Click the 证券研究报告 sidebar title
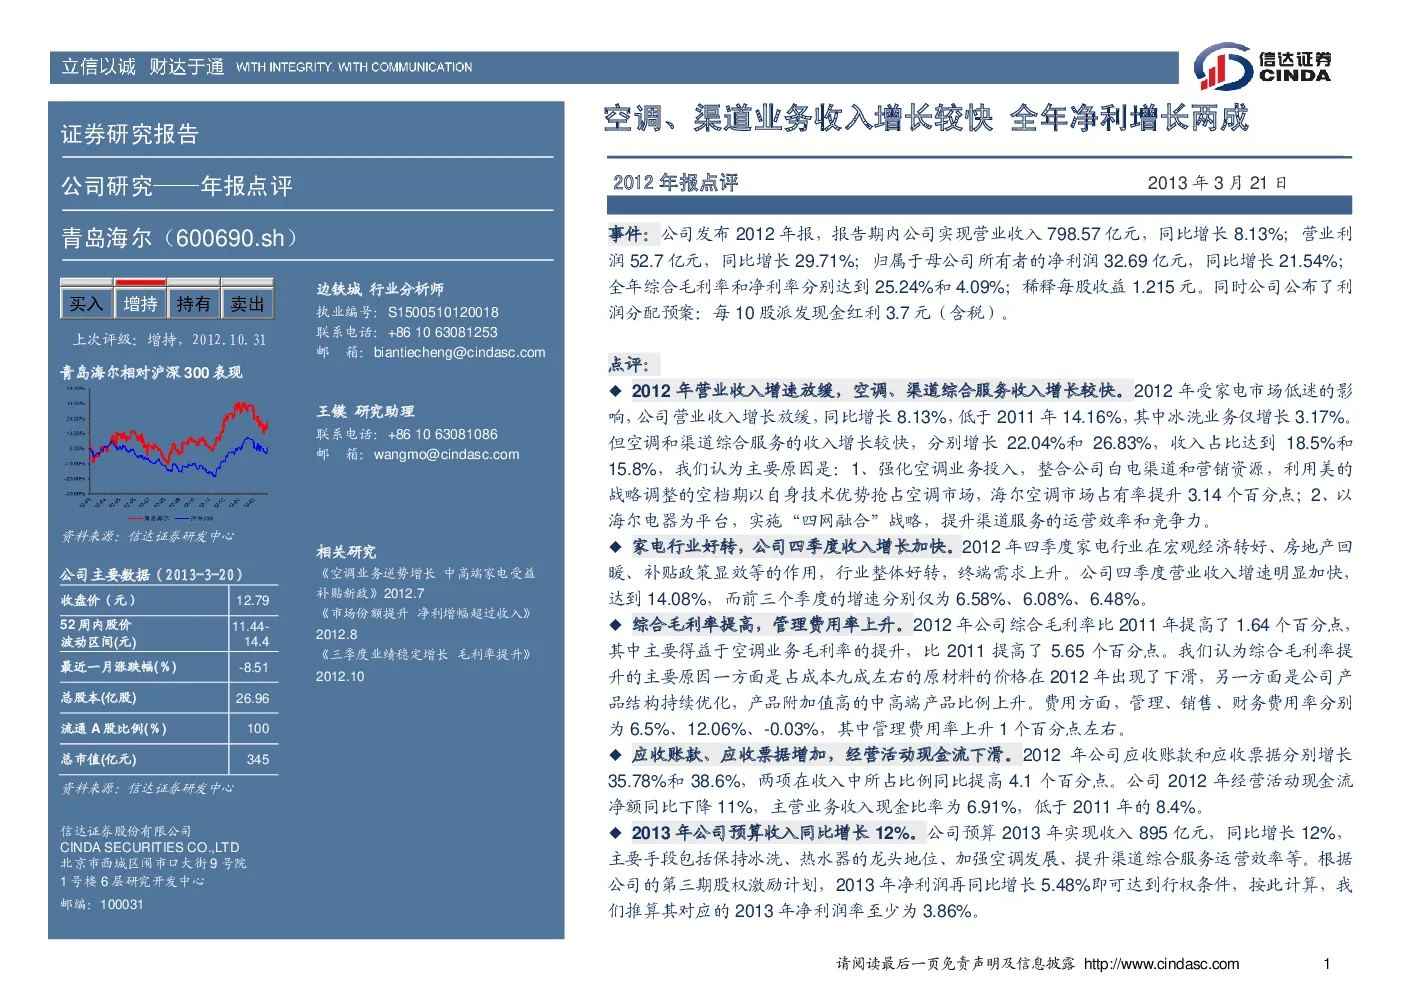This screenshot has width=1403, height=992. [130, 134]
